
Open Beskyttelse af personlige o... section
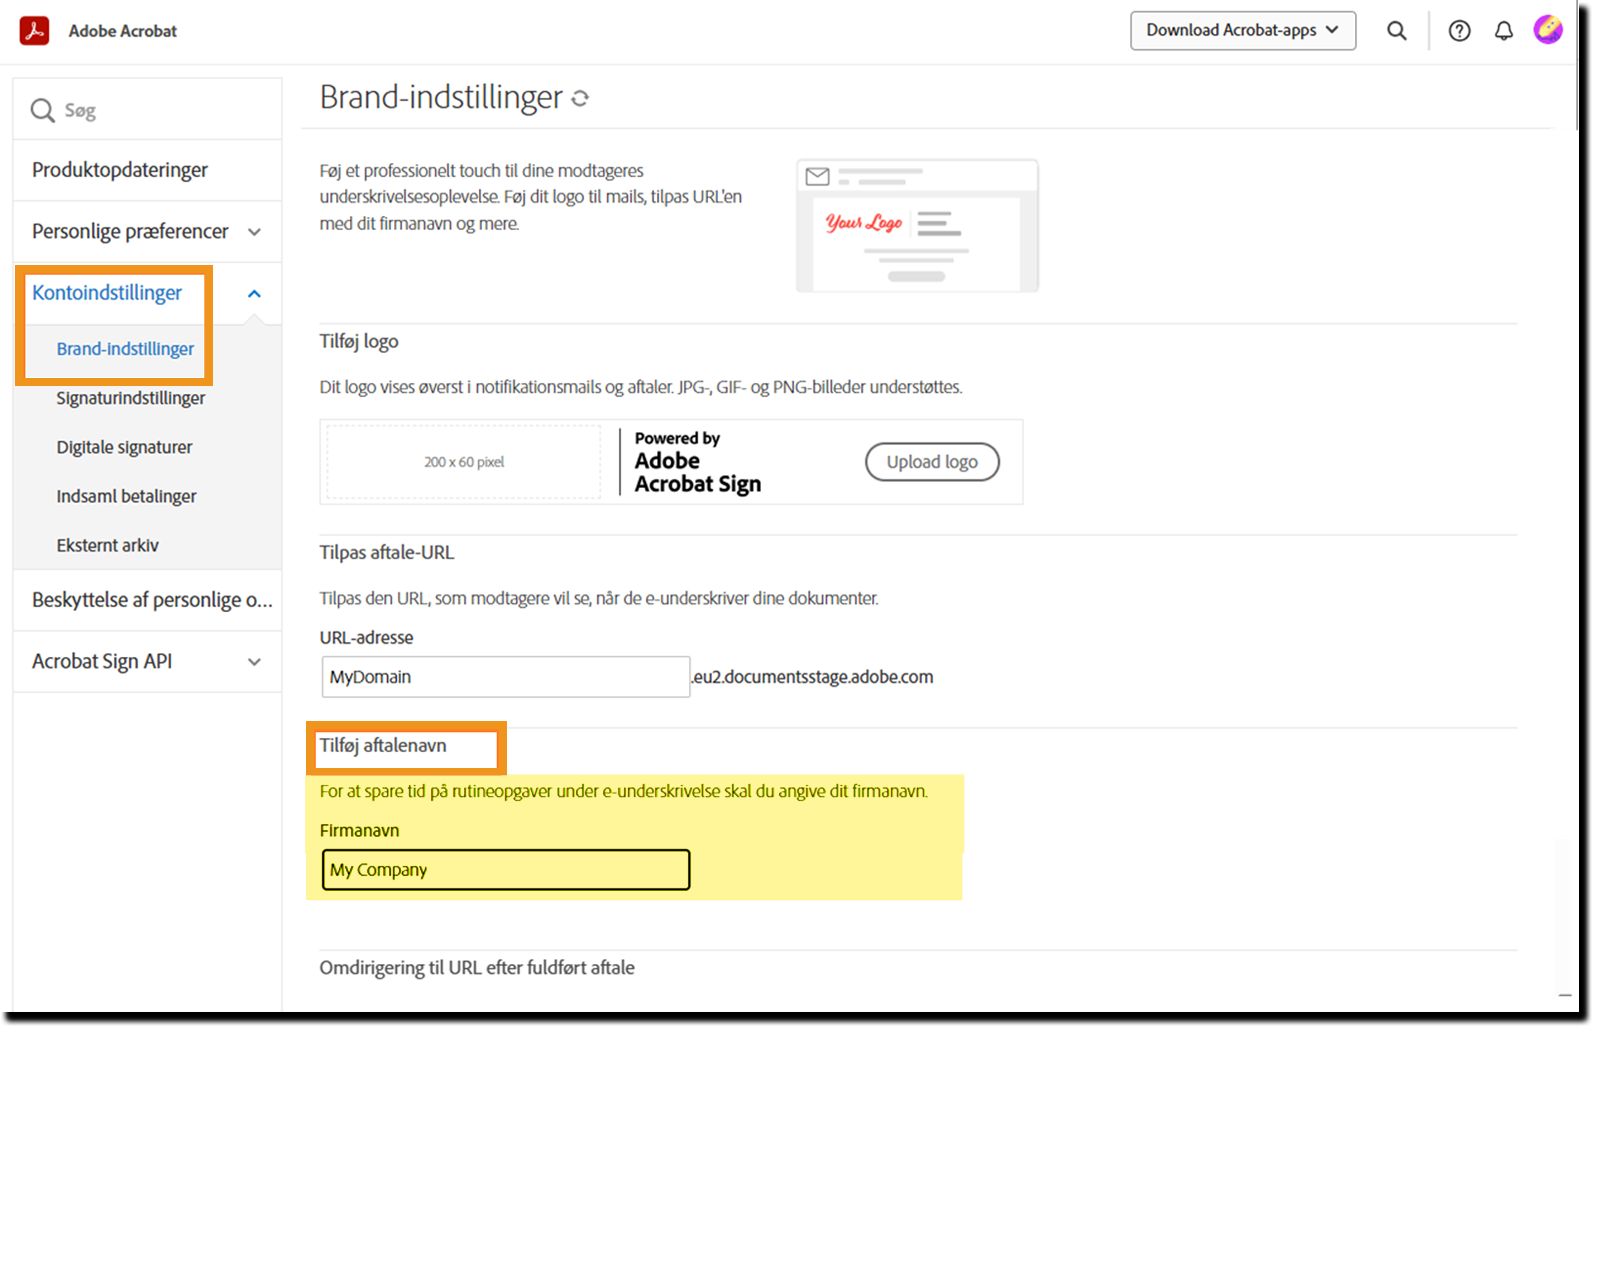152,600
